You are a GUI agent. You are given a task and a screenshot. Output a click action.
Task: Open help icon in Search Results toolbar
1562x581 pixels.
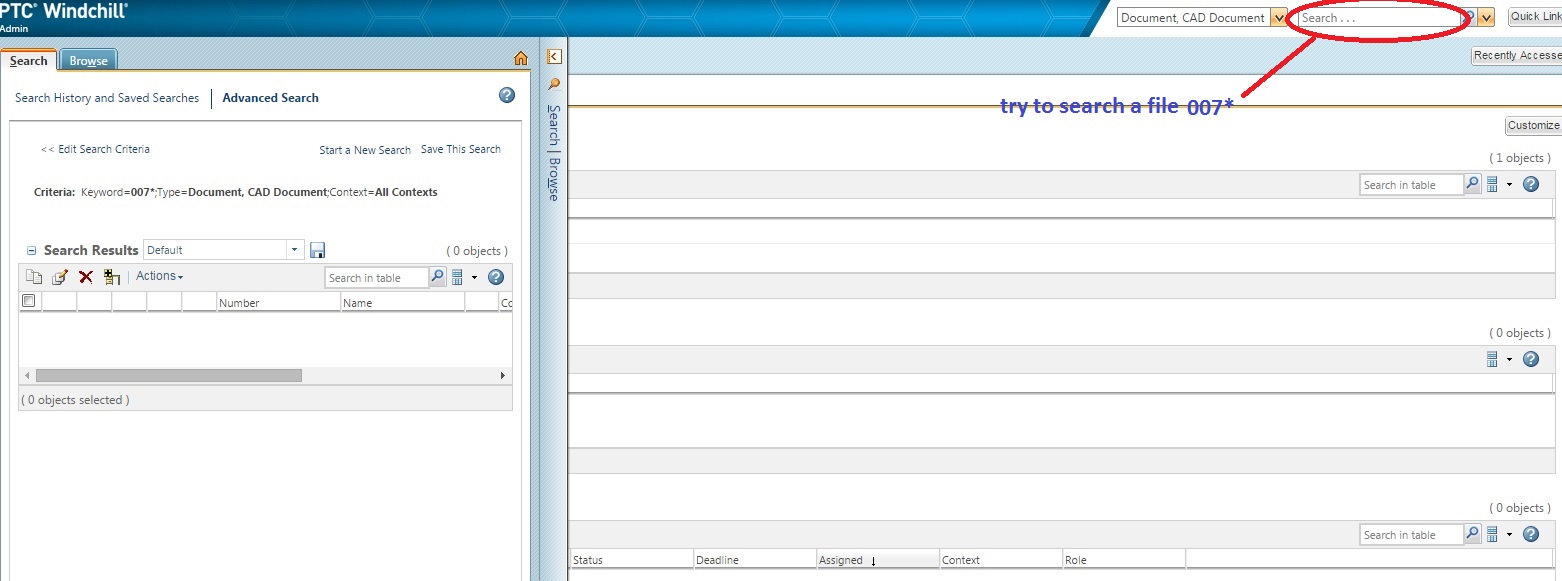(x=495, y=277)
